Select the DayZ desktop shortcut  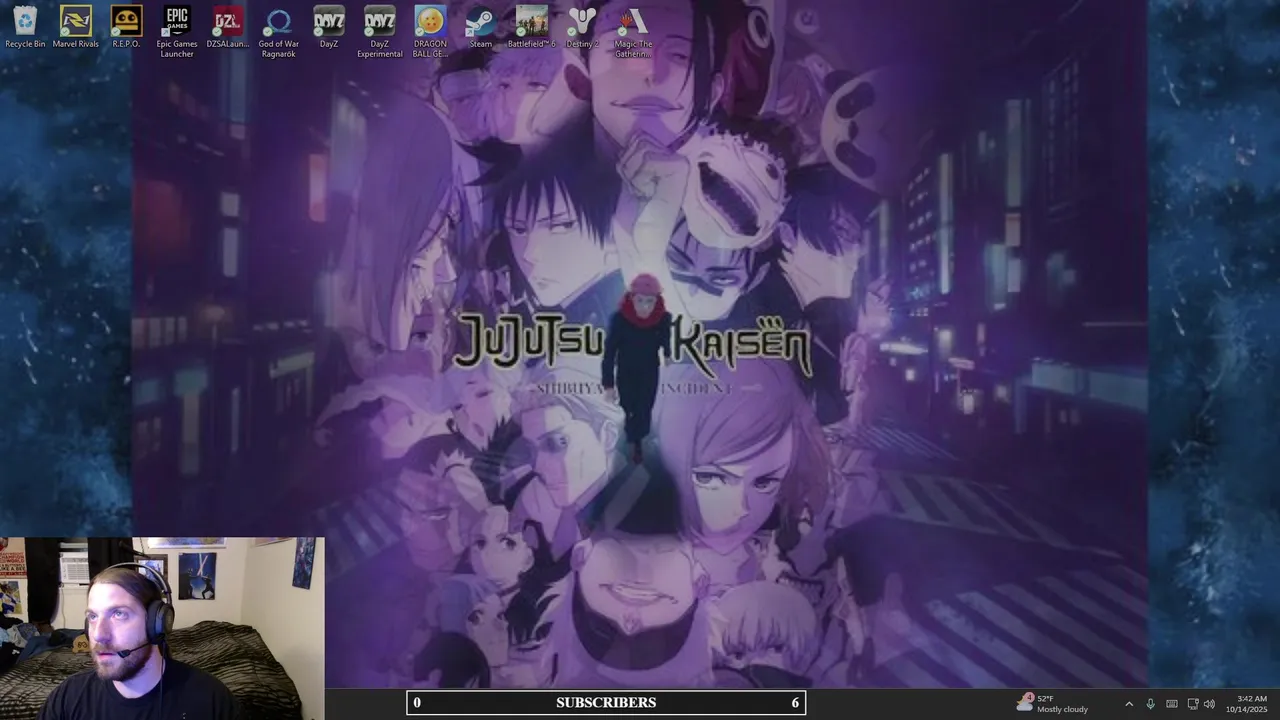coord(329,27)
